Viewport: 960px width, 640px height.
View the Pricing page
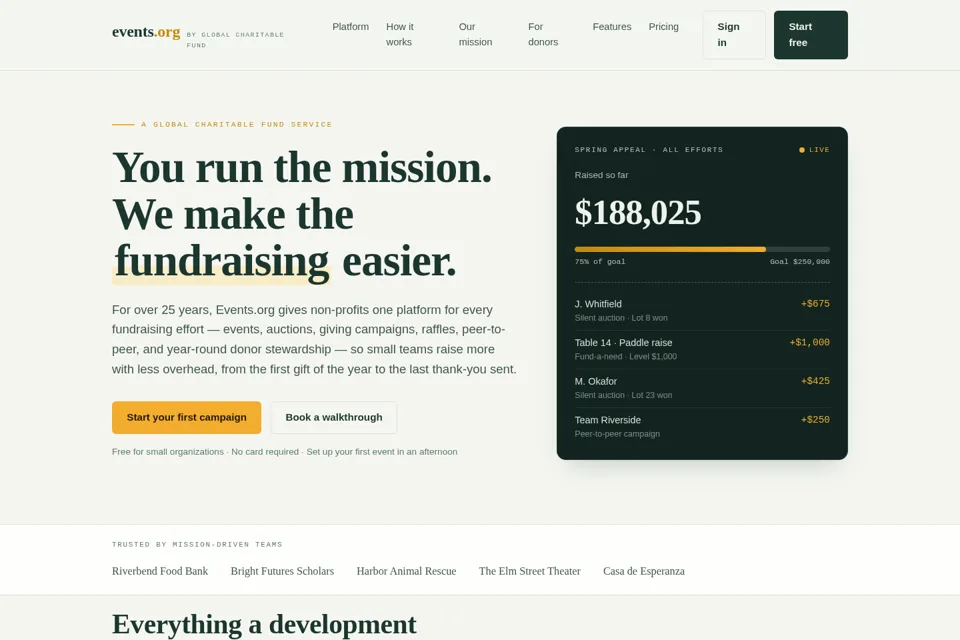coord(664,27)
